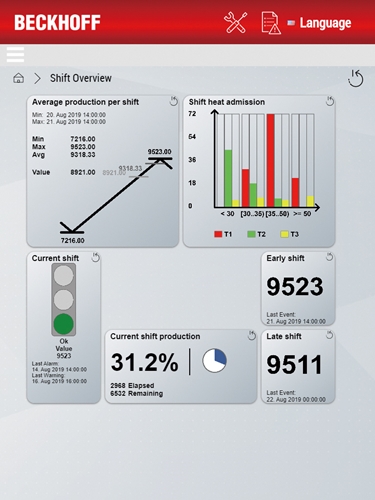This screenshot has width=375, height=500.
Task: Click the breadcrumb chevron arrow
Action: coord(37,79)
